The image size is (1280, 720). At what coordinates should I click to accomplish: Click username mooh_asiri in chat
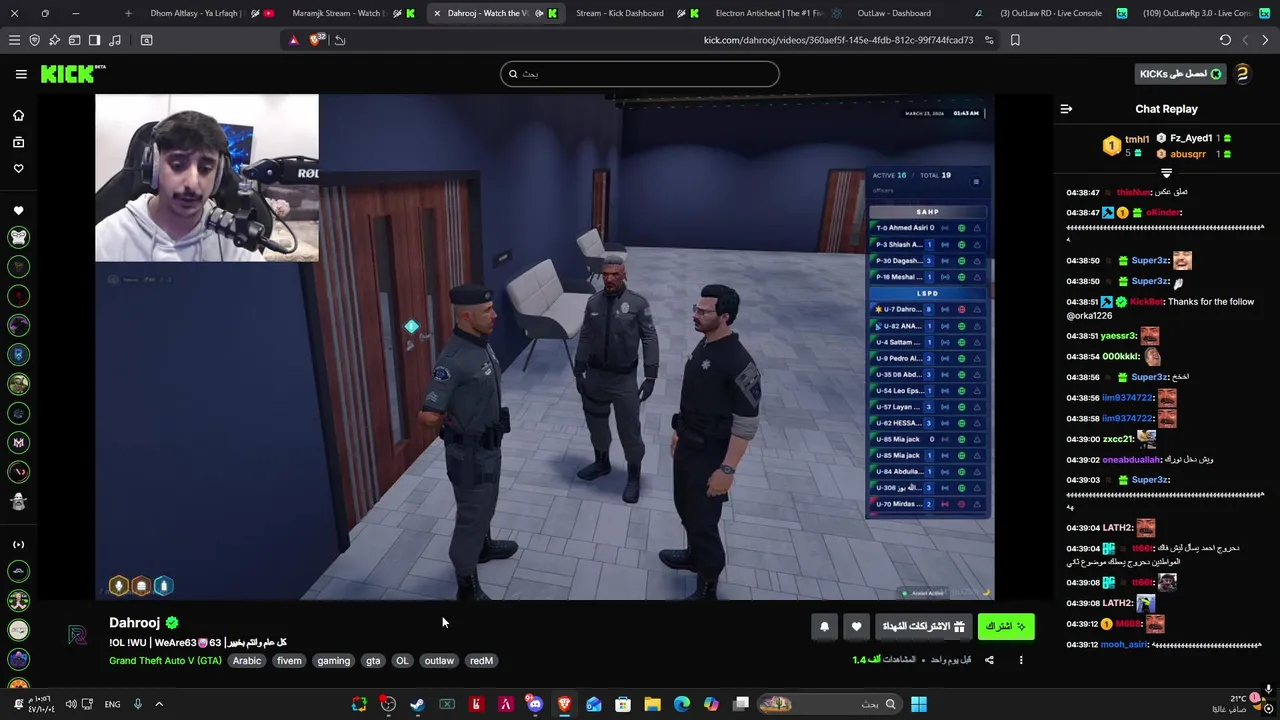[x=1124, y=645]
